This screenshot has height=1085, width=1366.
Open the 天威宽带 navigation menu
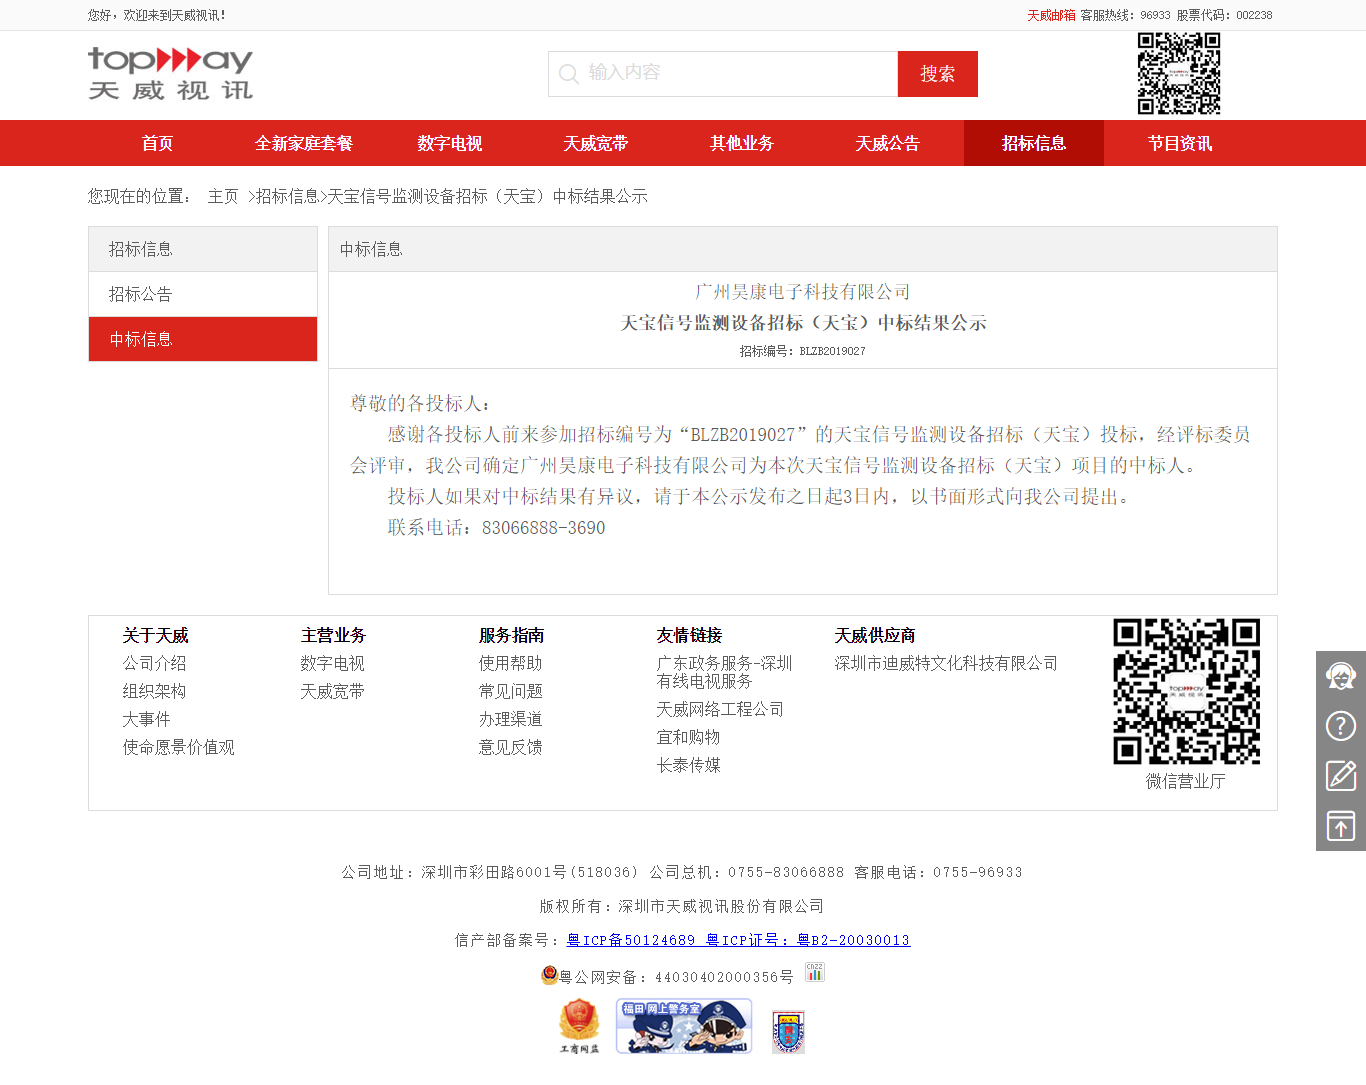coord(596,143)
